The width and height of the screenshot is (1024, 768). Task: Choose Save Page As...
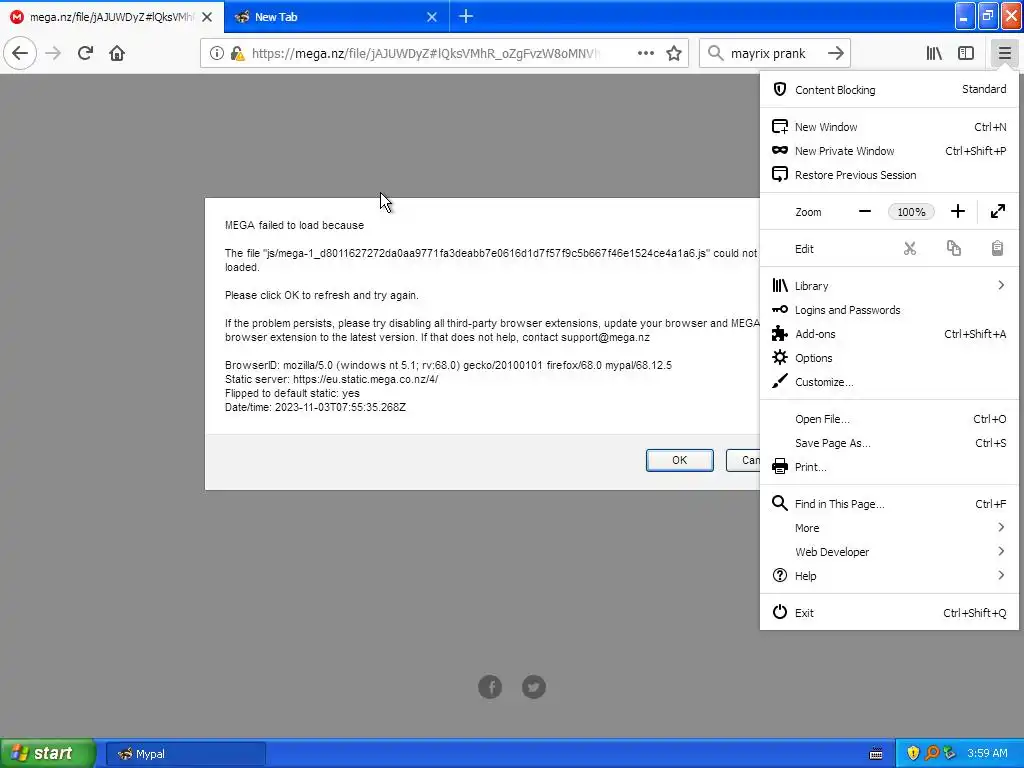coord(889,443)
